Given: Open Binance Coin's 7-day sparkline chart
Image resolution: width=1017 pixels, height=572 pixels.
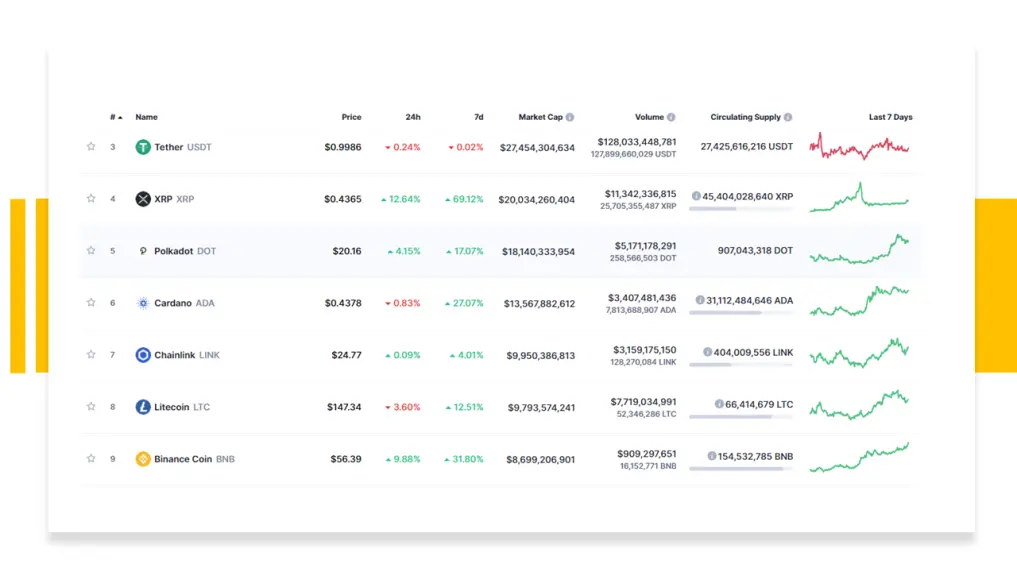Looking at the screenshot, I should (859, 457).
